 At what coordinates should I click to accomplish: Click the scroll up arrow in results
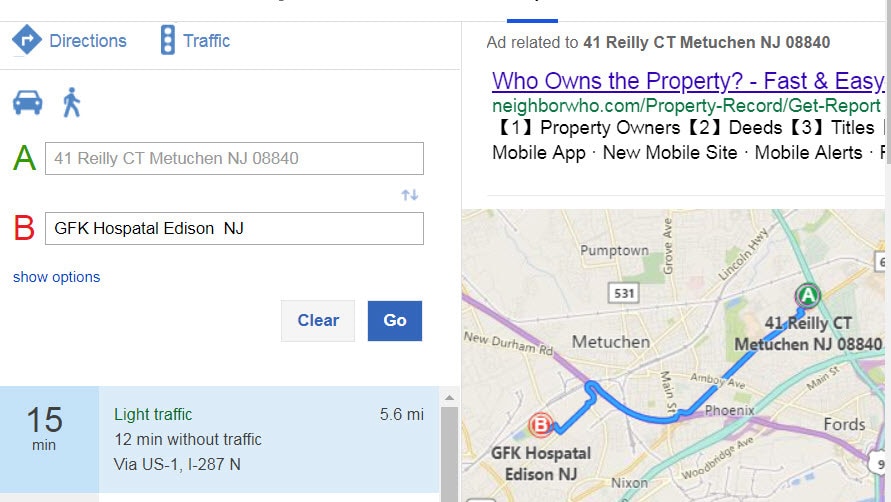pos(449,398)
